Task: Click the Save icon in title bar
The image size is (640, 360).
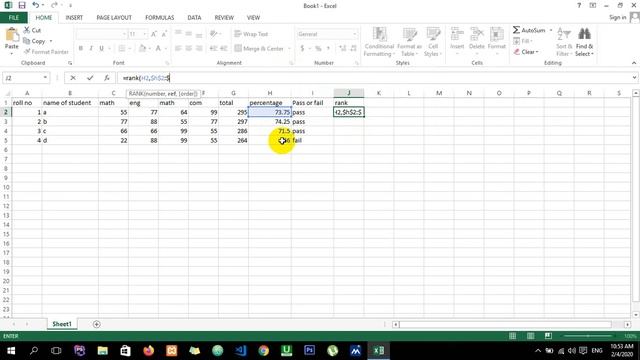Action: tap(22, 5)
